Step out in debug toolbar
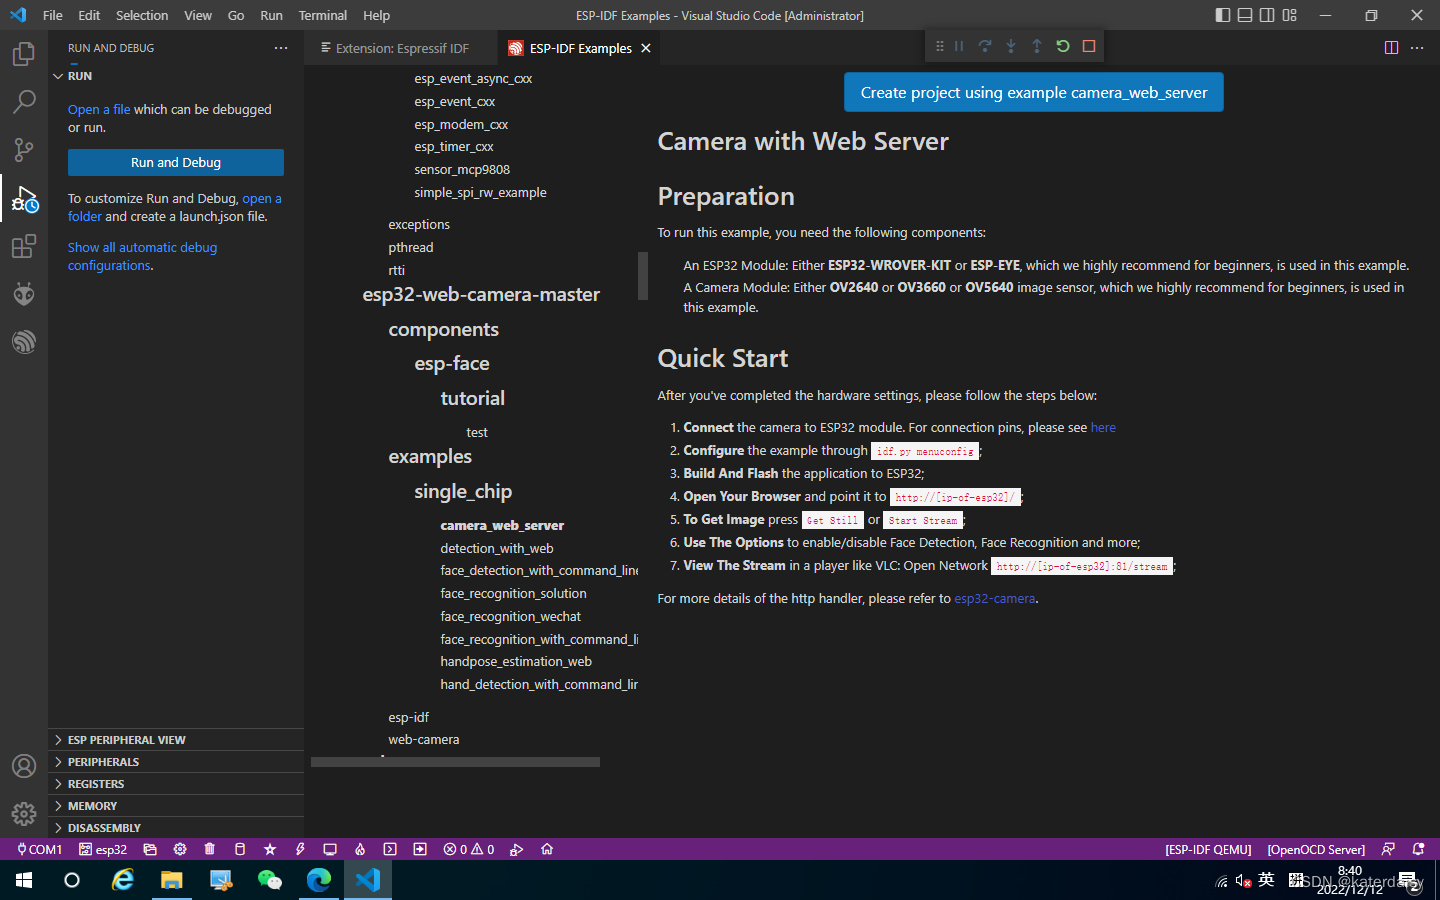This screenshot has height=900, width=1440. (x=1037, y=46)
